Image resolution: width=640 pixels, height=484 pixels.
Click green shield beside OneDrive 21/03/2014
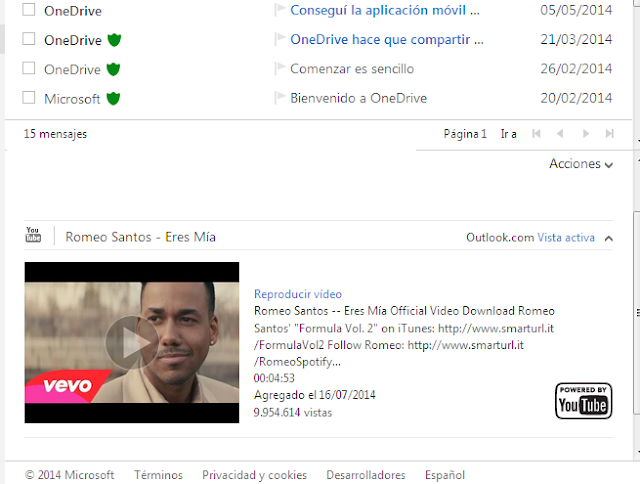(x=114, y=40)
